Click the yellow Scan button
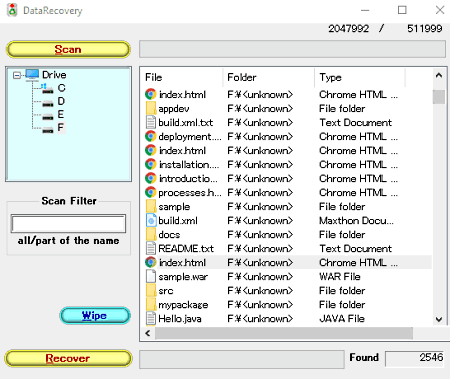This screenshot has width=450, height=379. 68,49
